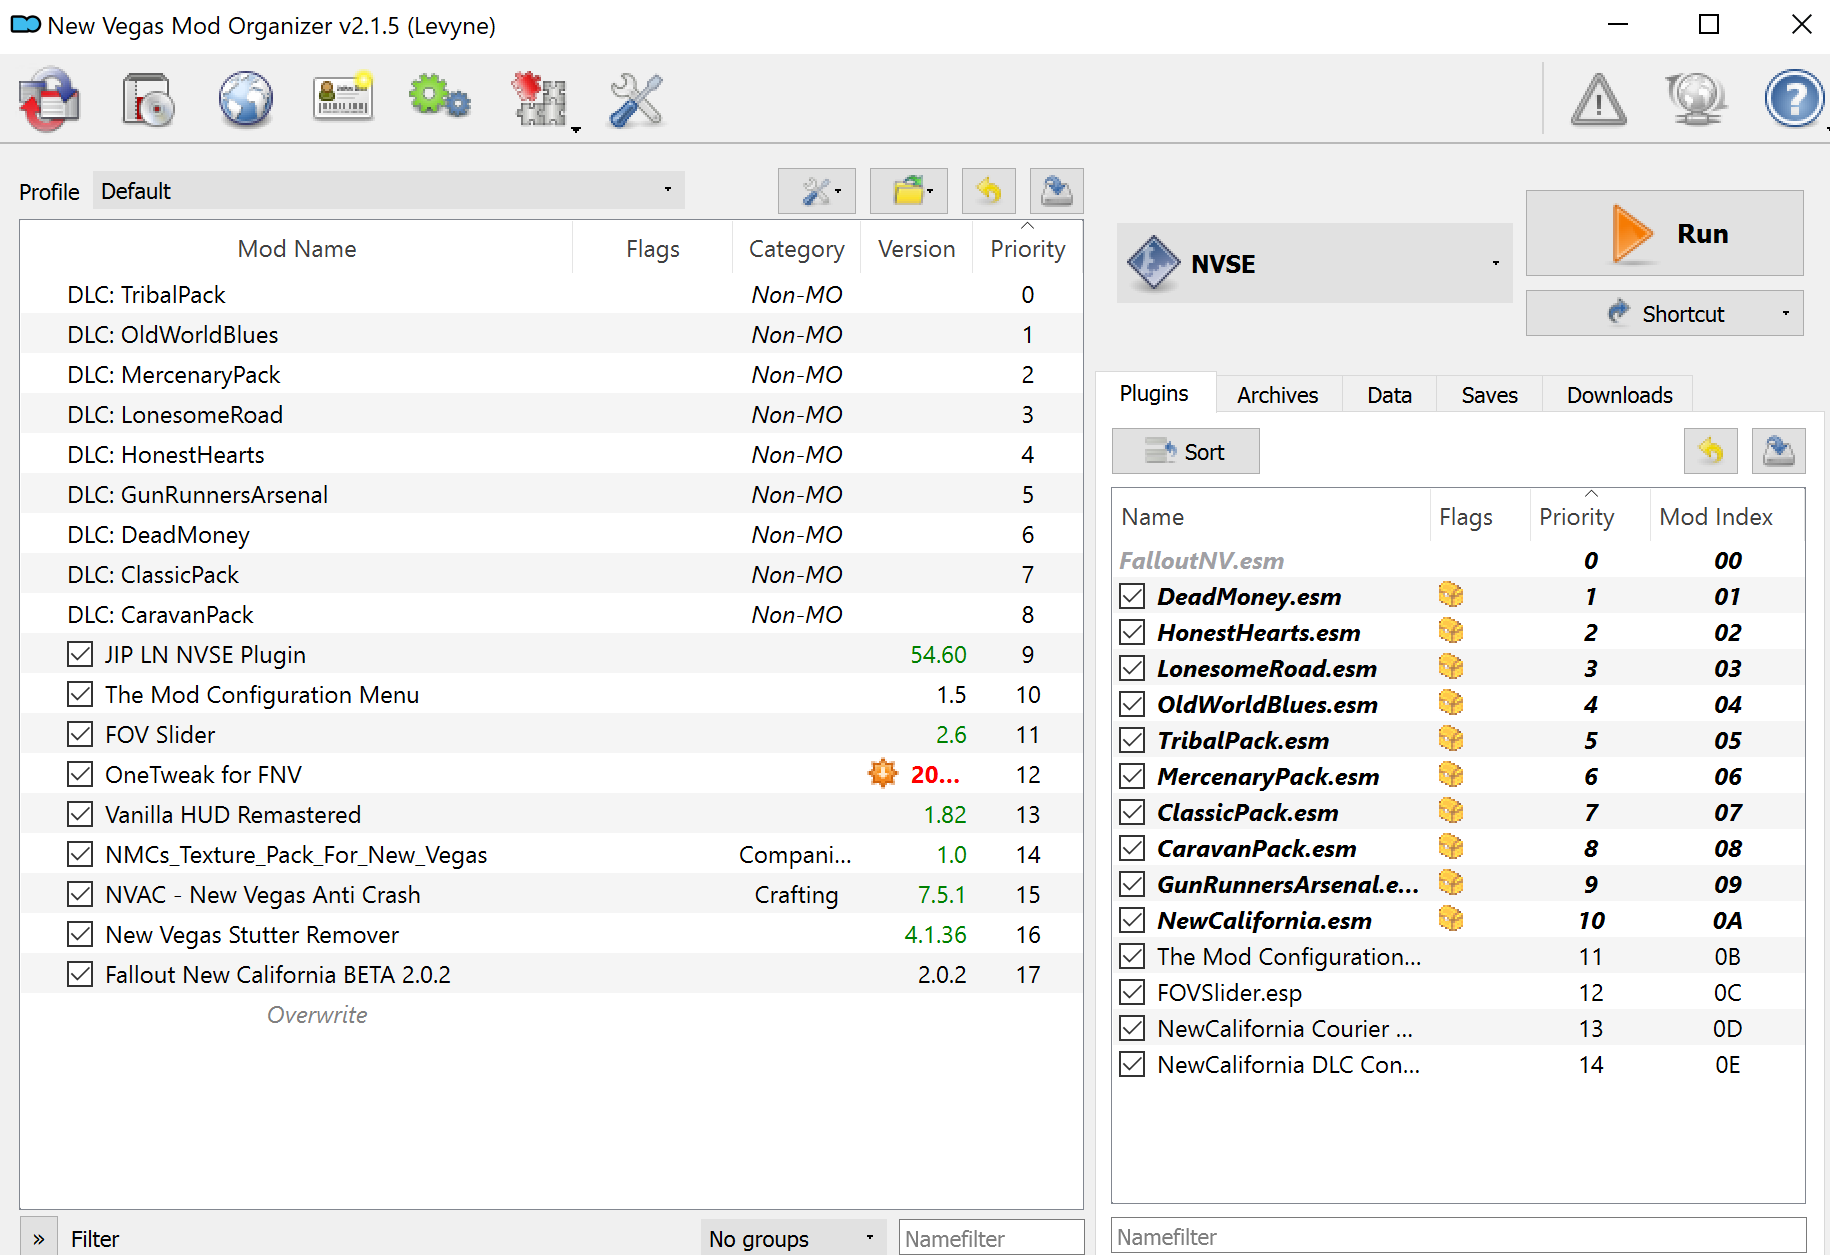Viewport: 1830px width, 1255px height.
Task: Select the FalloutNV.esm plugin row
Action: point(1458,560)
